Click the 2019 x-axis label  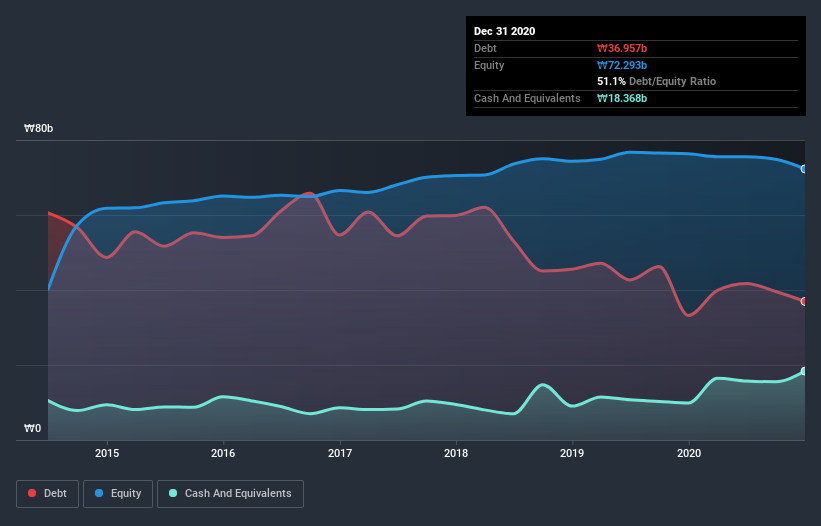[x=572, y=453]
